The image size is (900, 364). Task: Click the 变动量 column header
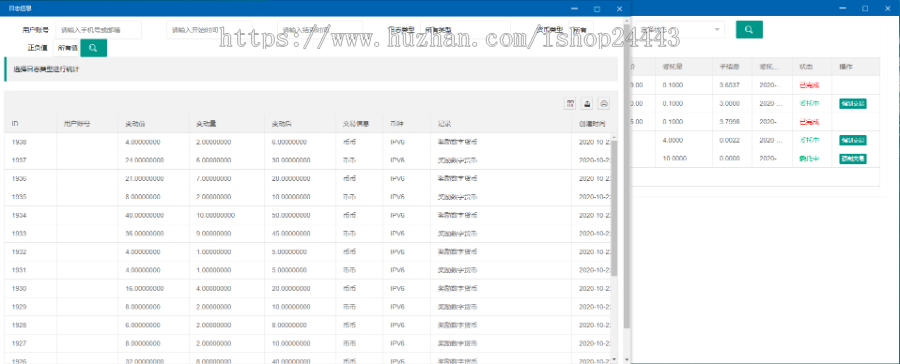coord(227,123)
